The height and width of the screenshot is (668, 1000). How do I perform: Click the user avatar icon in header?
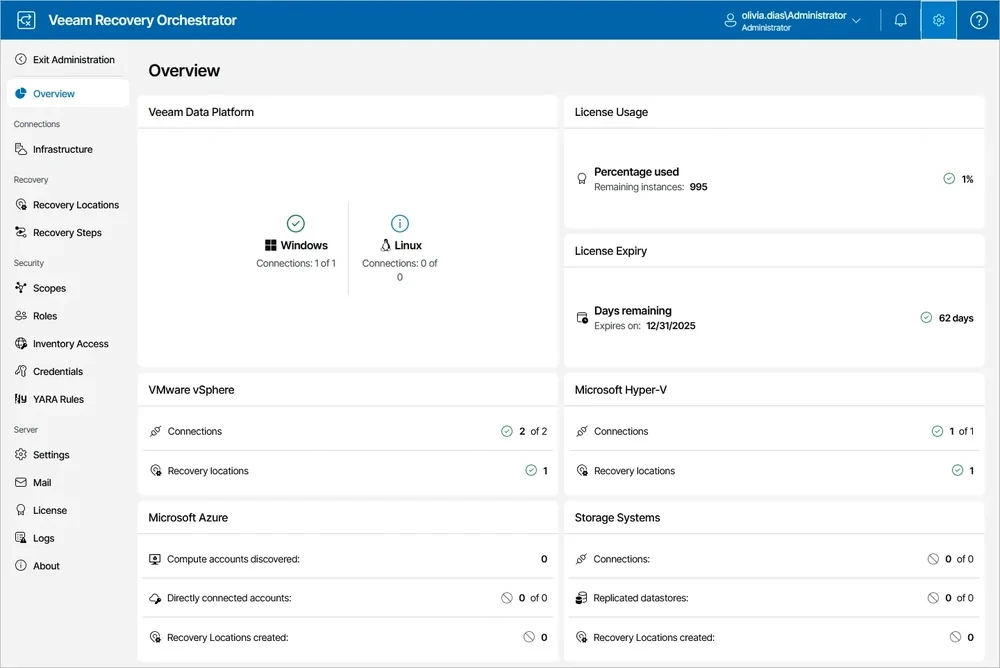[730, 20]
